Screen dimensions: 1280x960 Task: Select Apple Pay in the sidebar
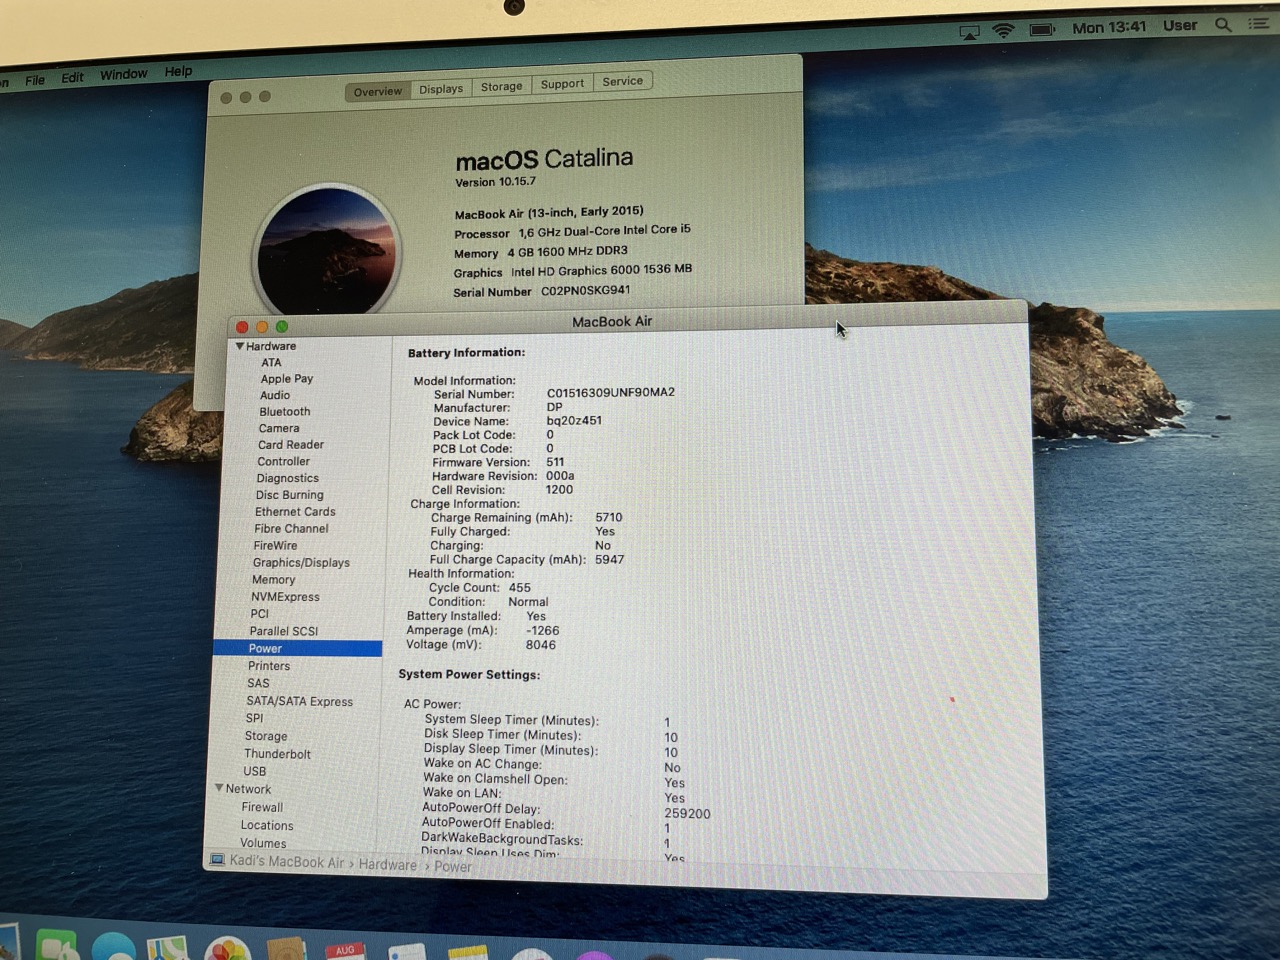(x=287, y=379)
